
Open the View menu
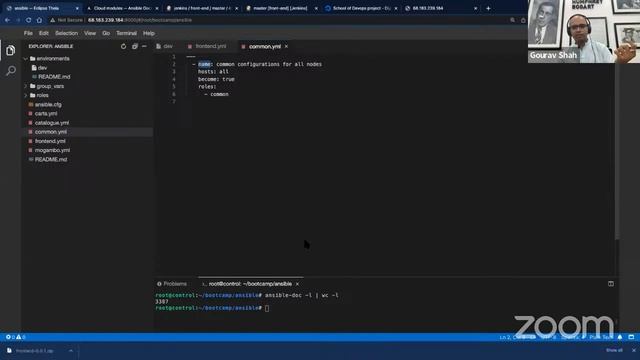90,33
